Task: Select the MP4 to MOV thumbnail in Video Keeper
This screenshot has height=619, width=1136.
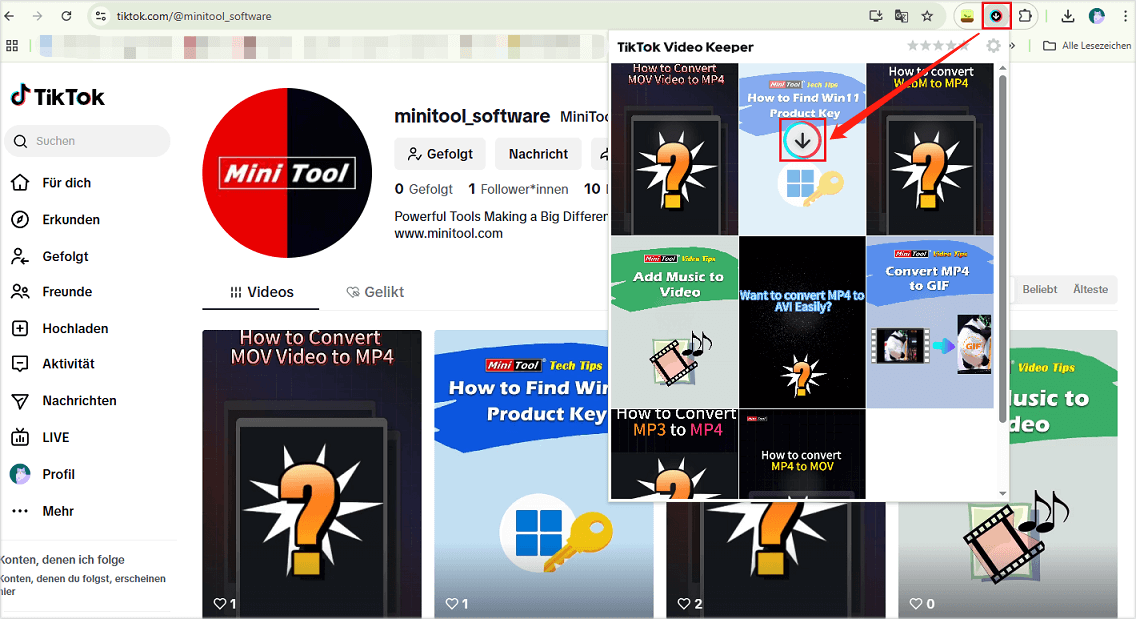Action: point(802,454)
